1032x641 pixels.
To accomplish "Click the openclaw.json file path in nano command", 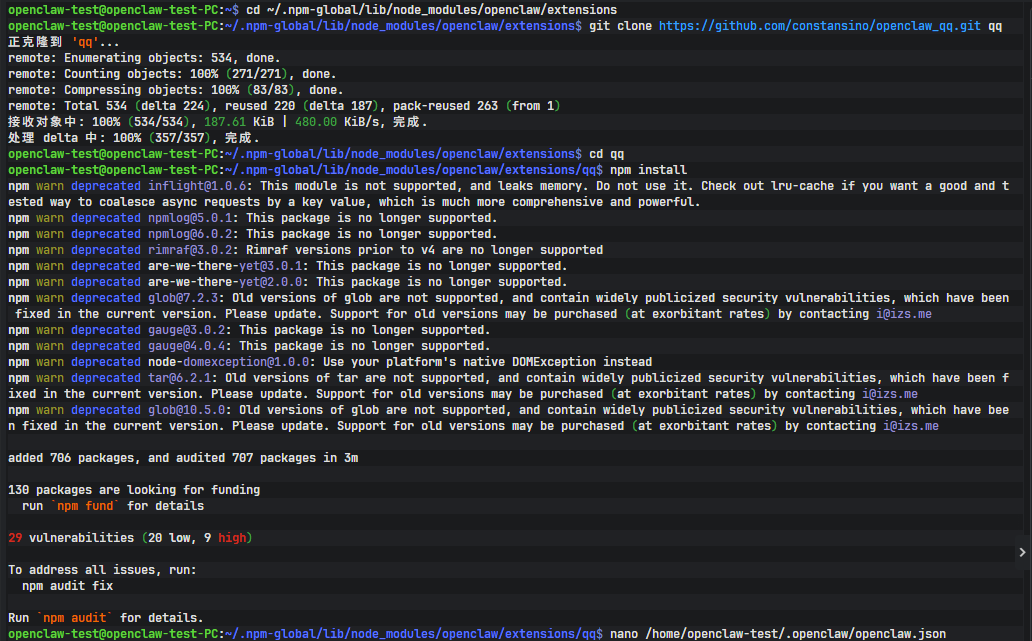I will [795, 634].
